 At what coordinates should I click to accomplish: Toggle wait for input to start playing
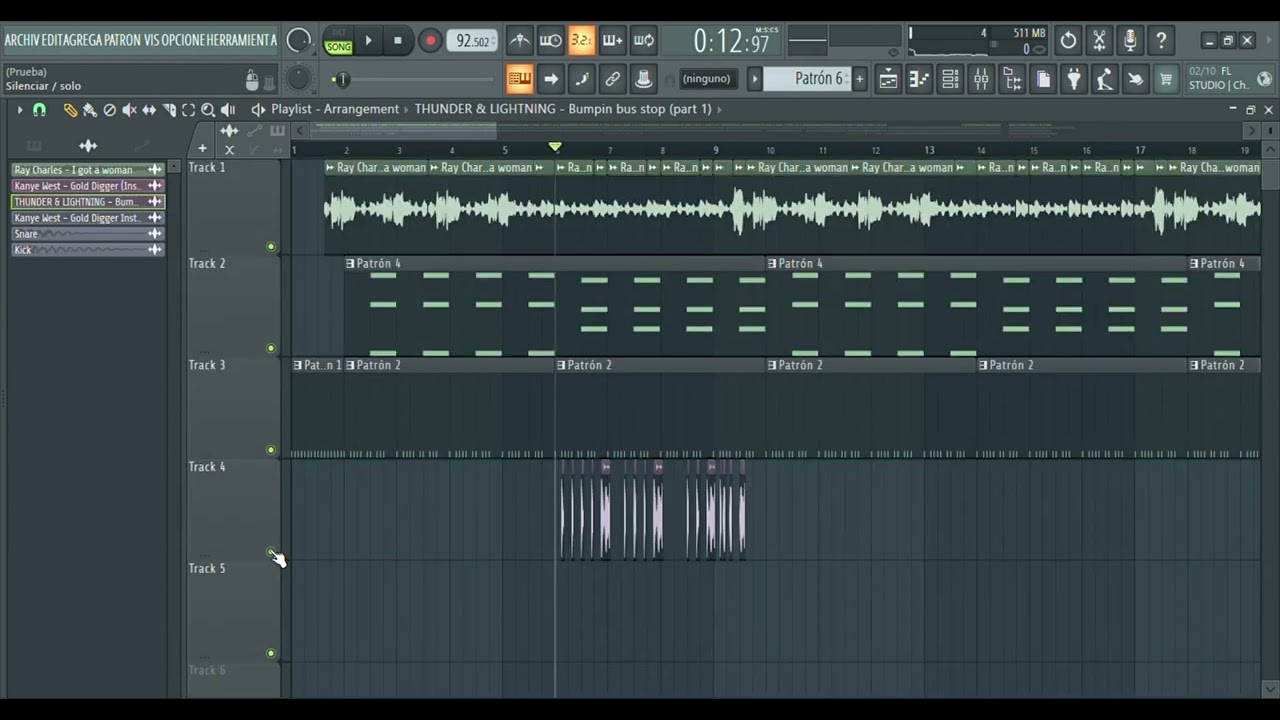[x=550, y=41]
